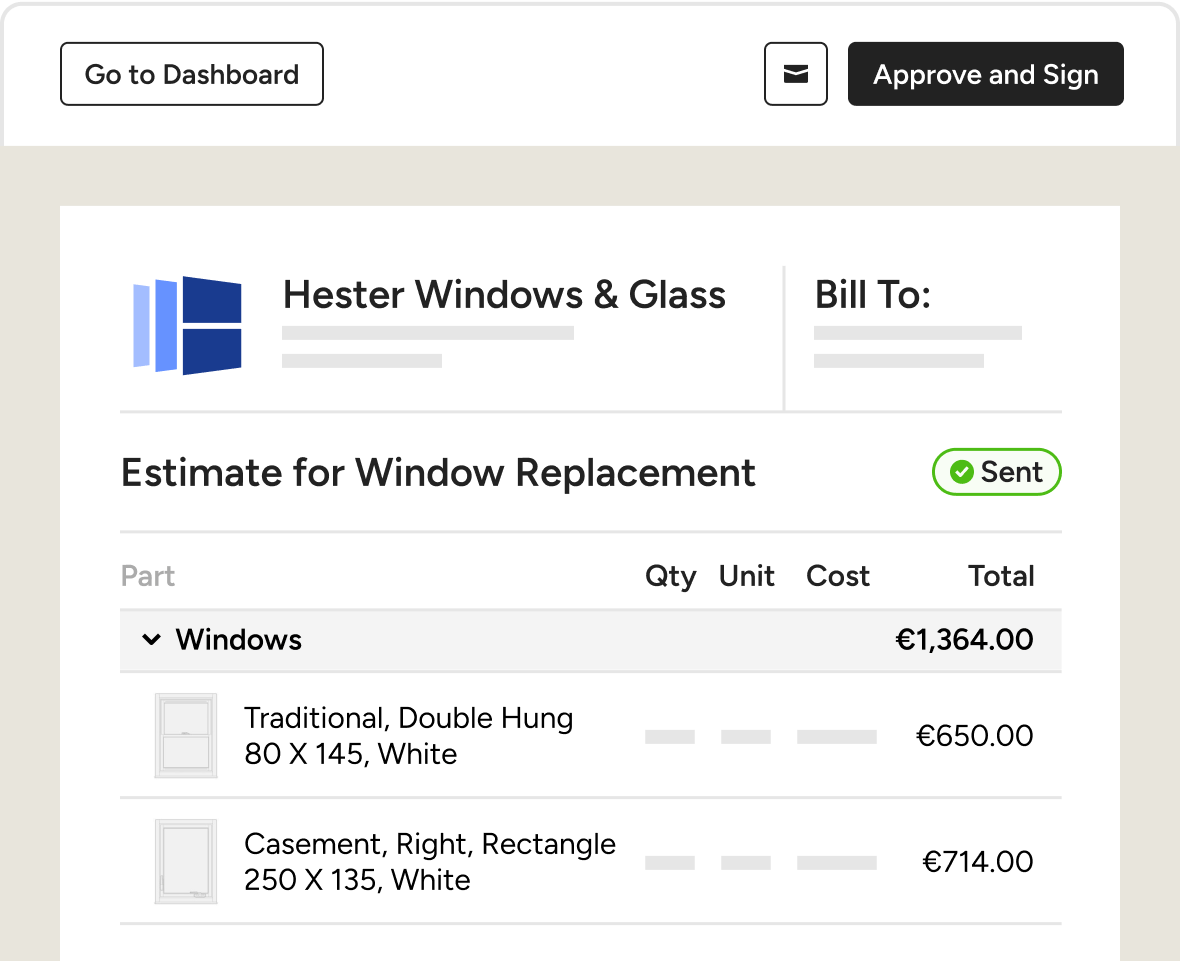Click the Bill To heading
Image resolution: width=1180 pixels, height=961 pixels.
(873, 294)
